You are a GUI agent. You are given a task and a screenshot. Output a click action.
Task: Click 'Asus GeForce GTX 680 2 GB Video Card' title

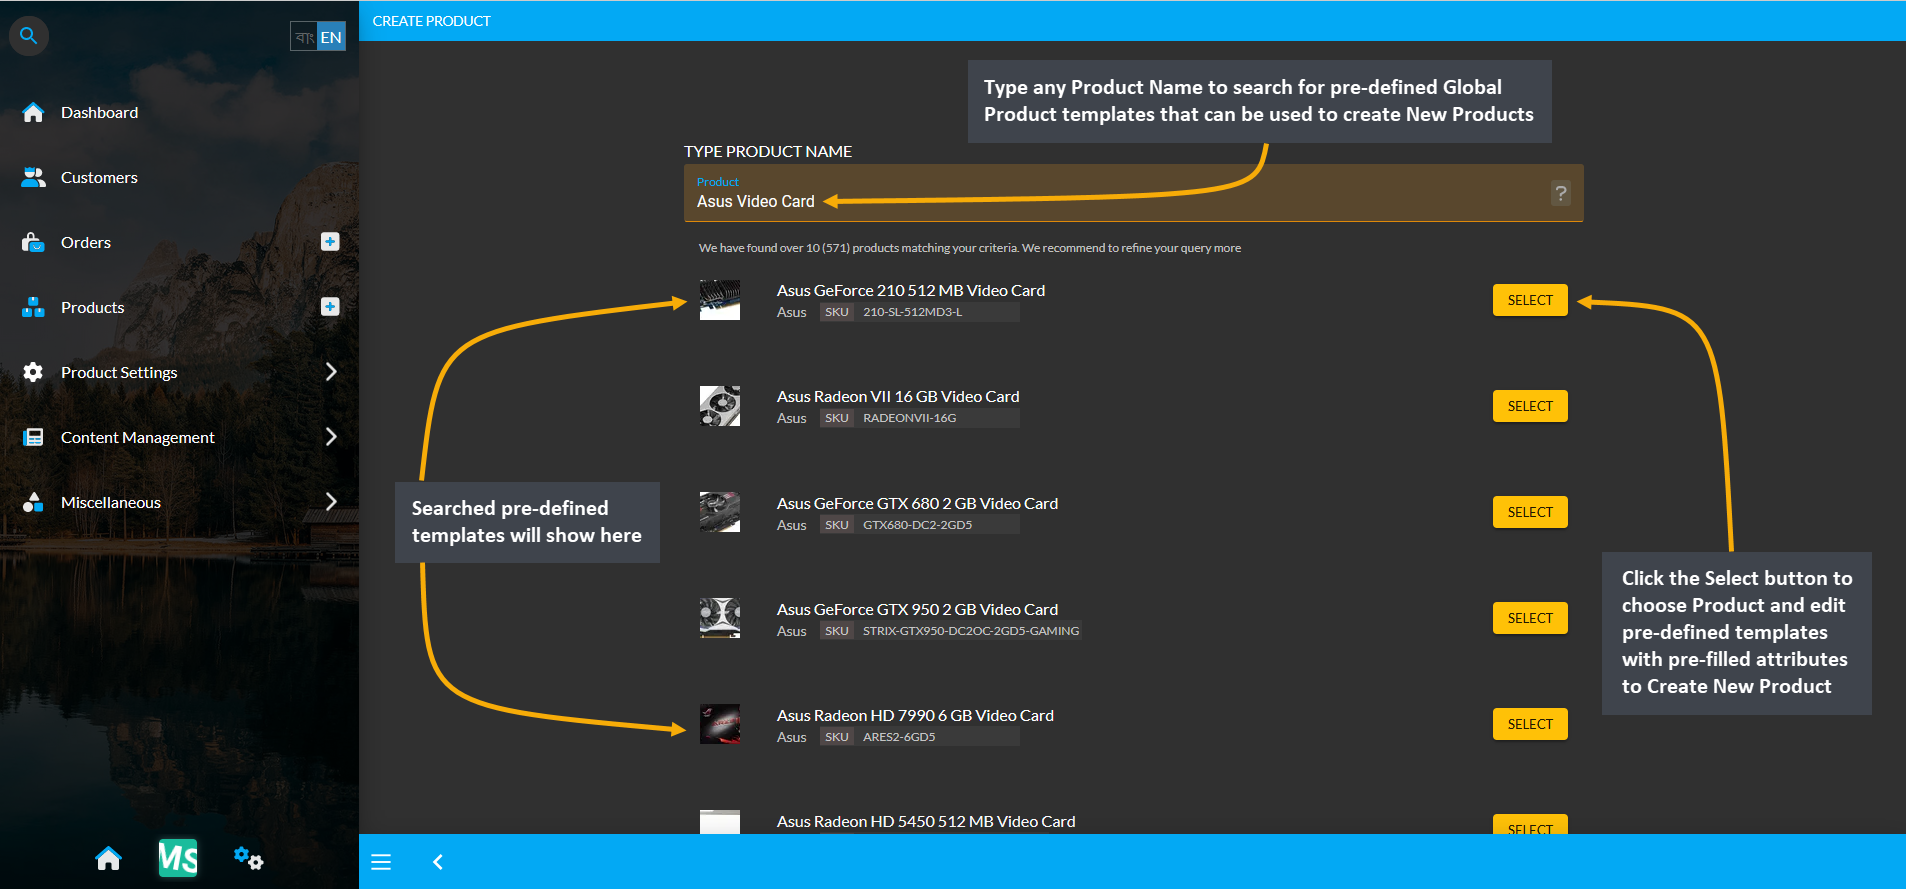click(917, 503)
